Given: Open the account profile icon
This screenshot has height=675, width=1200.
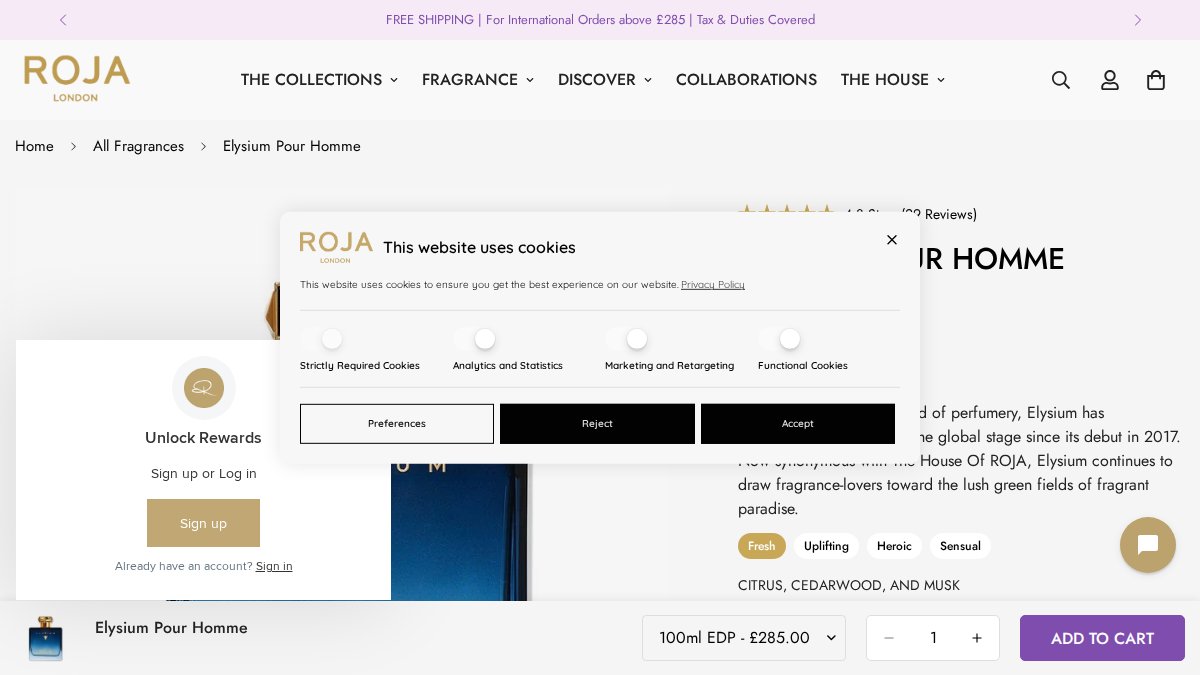Looking at the screenshot, I should point(1110,80).
